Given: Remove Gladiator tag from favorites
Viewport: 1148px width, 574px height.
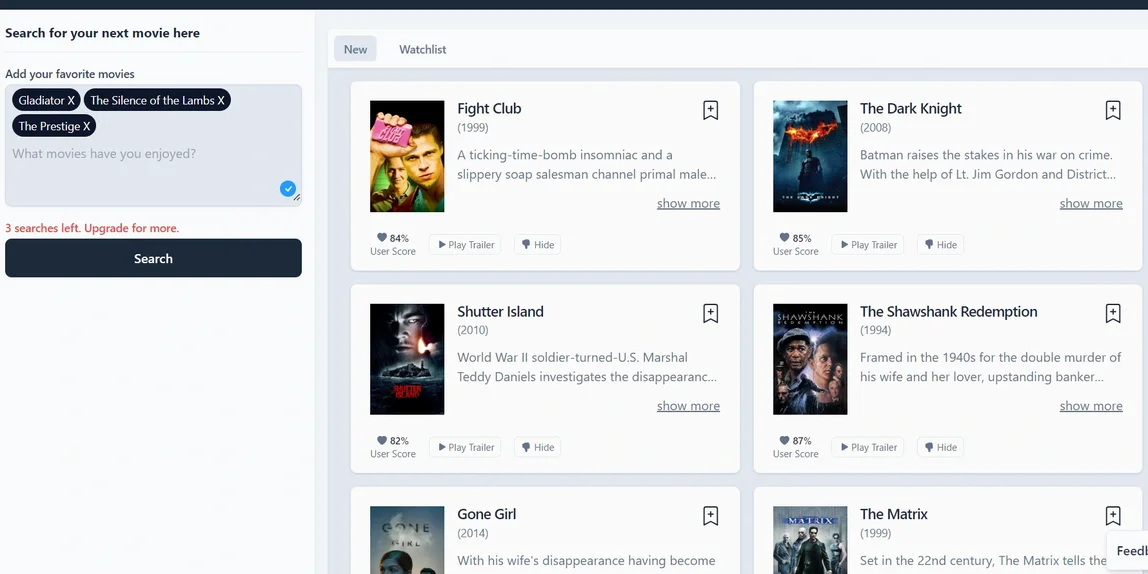Looking at the screenshot, I should tap(71, 100).
